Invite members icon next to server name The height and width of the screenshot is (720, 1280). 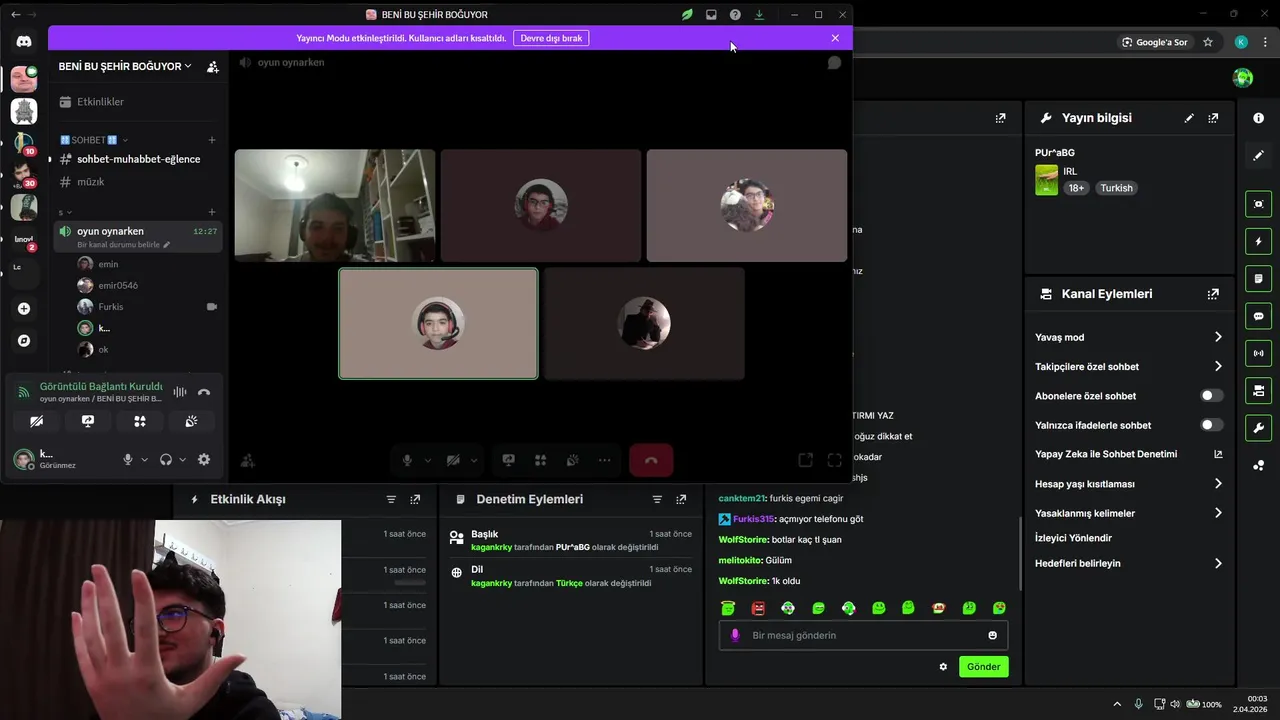coord(212,67)
